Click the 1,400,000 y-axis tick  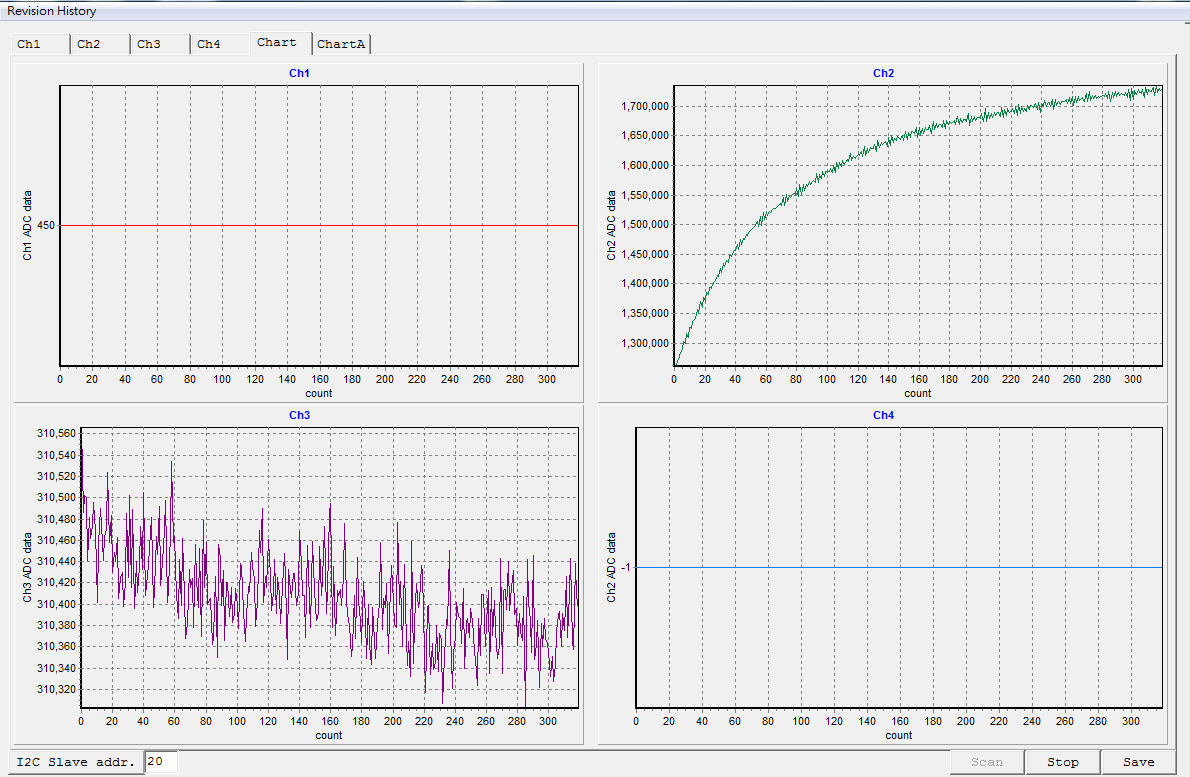coord(645,284)
